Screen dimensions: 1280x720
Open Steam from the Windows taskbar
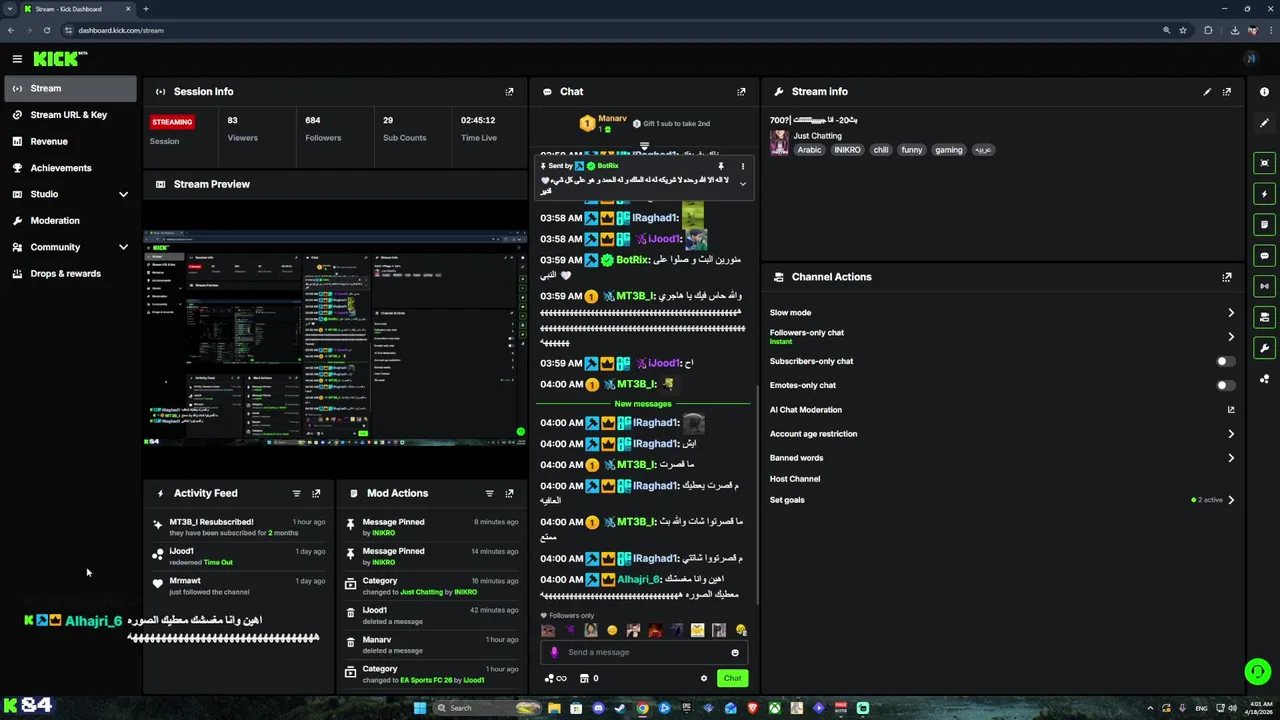click(620, 708)
